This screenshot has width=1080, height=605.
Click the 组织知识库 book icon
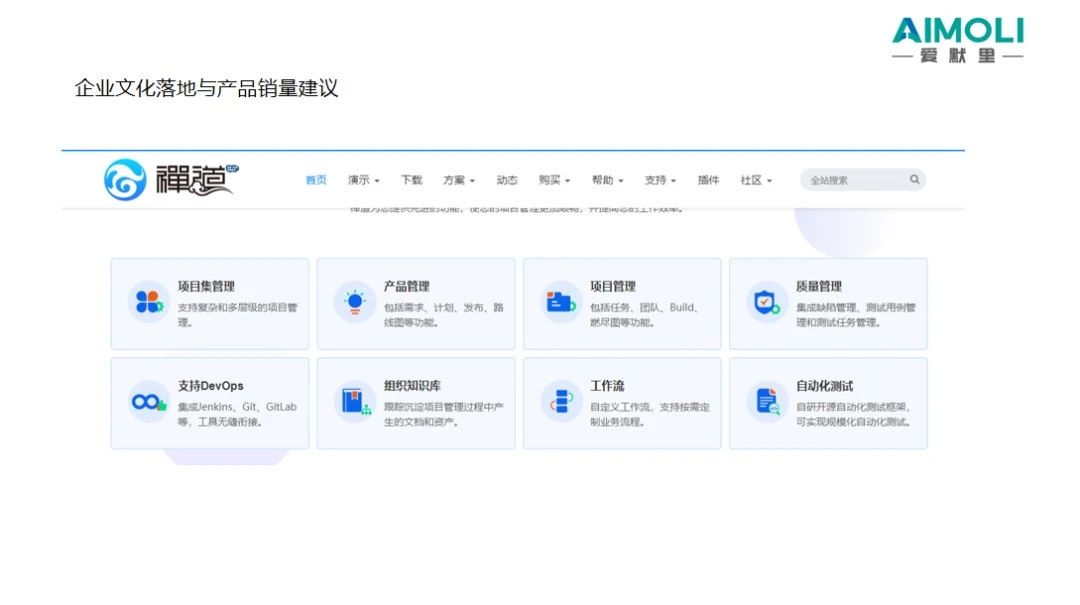(354, 402)
